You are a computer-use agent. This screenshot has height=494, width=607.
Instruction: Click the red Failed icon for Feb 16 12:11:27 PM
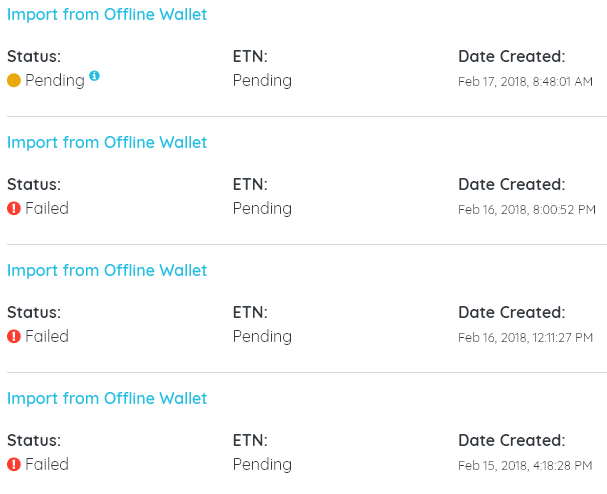(x=14, y=336)
